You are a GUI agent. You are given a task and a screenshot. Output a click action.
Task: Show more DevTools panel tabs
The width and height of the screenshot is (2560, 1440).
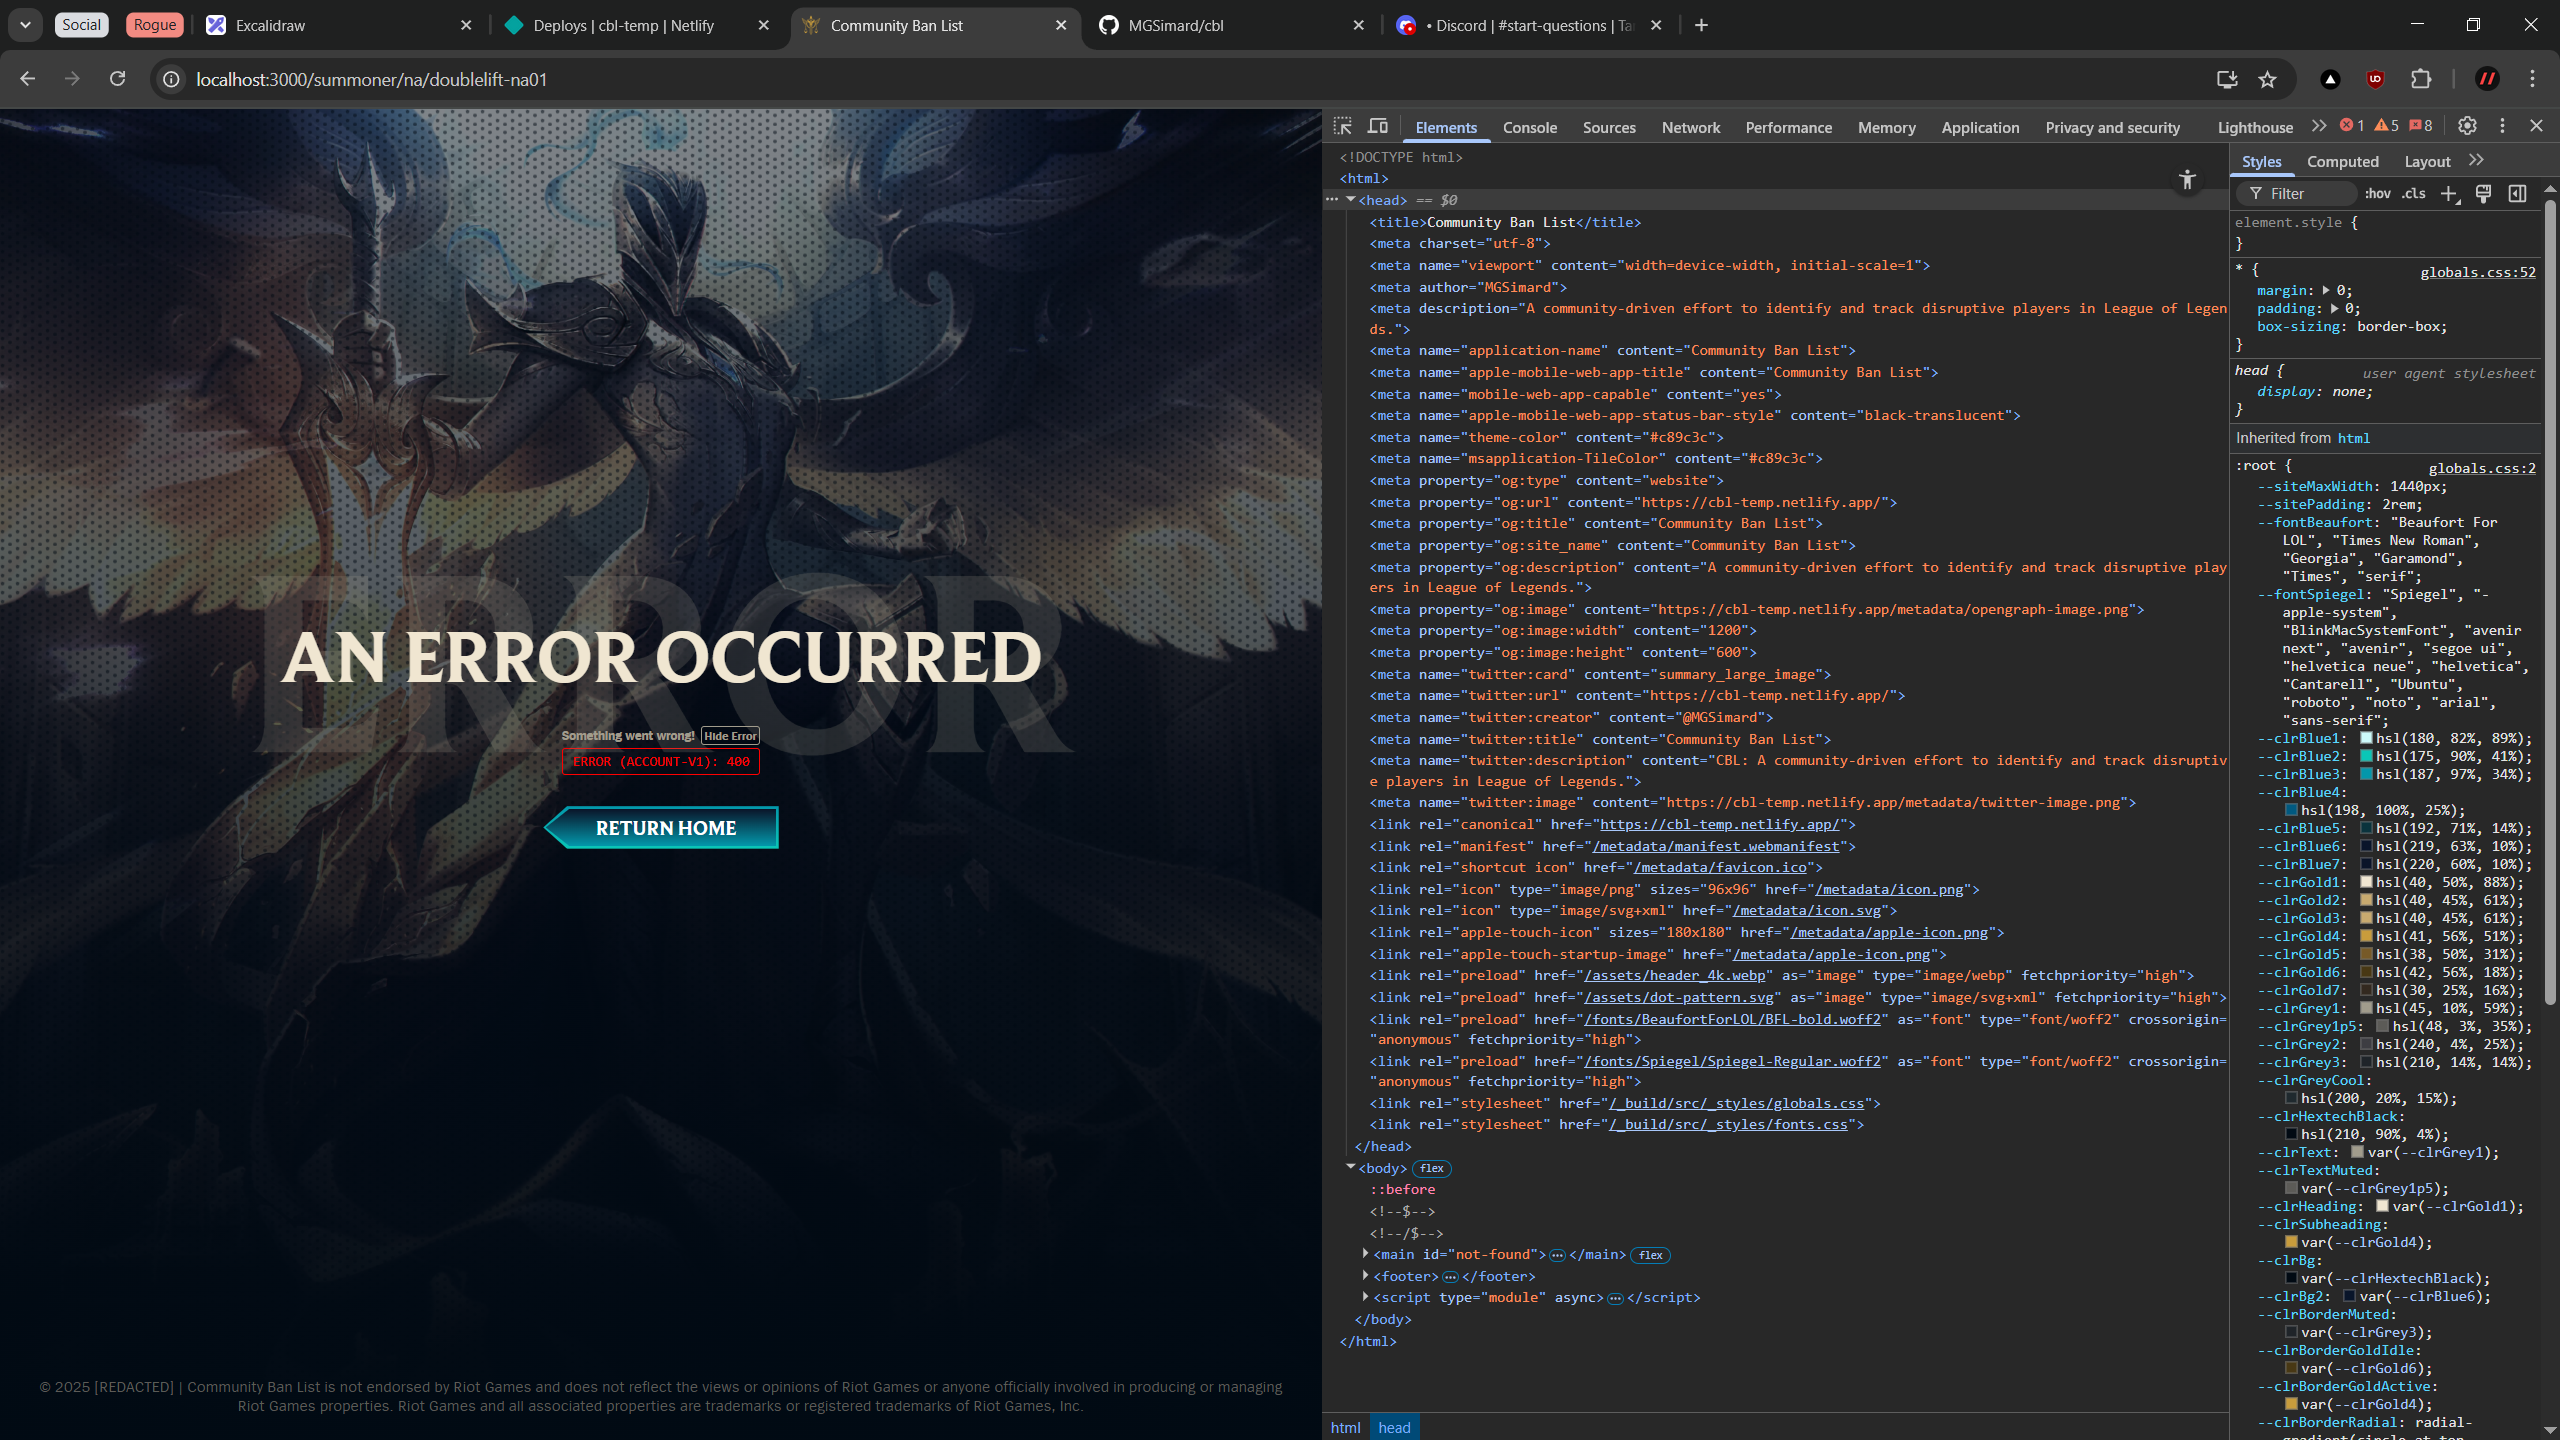[2319, 126]
